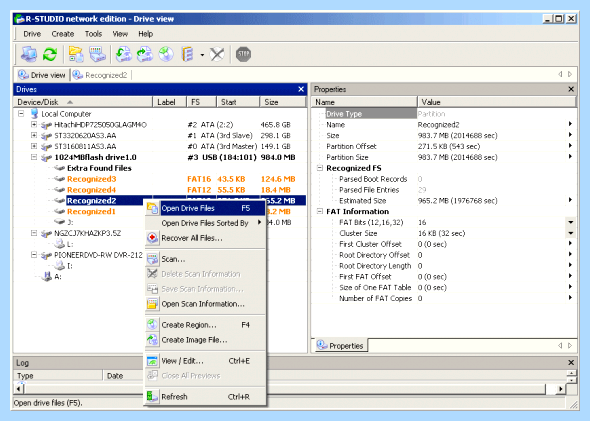The width and height of the screenshot is (590, 421).
Task: Switch to the Recognized2 tab
Action: click(x=100, y=75)
